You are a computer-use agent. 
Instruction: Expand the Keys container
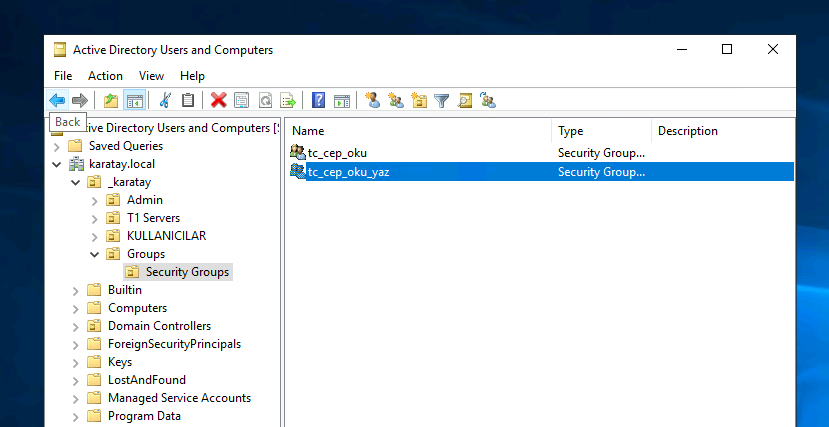point(76,363)
